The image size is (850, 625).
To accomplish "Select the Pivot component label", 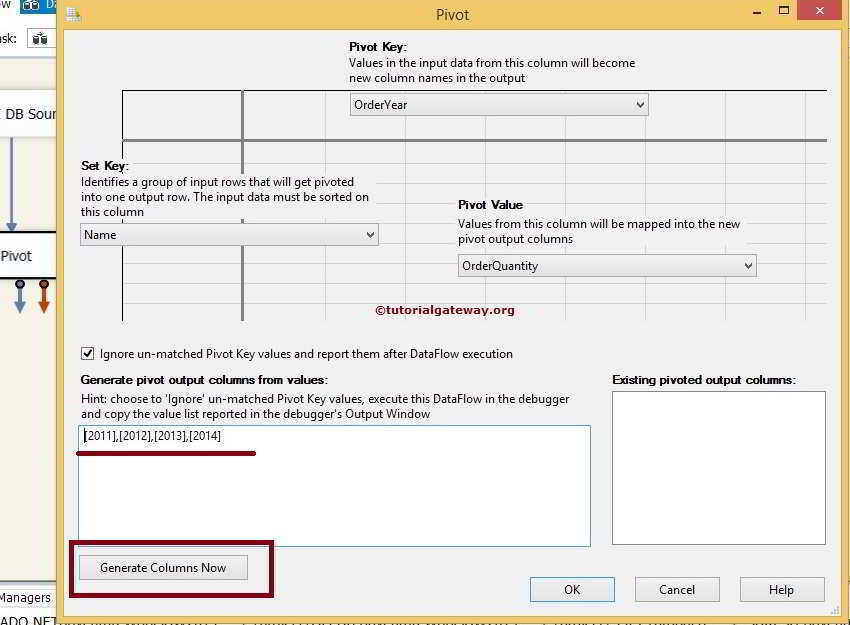I will click(15, 255).
